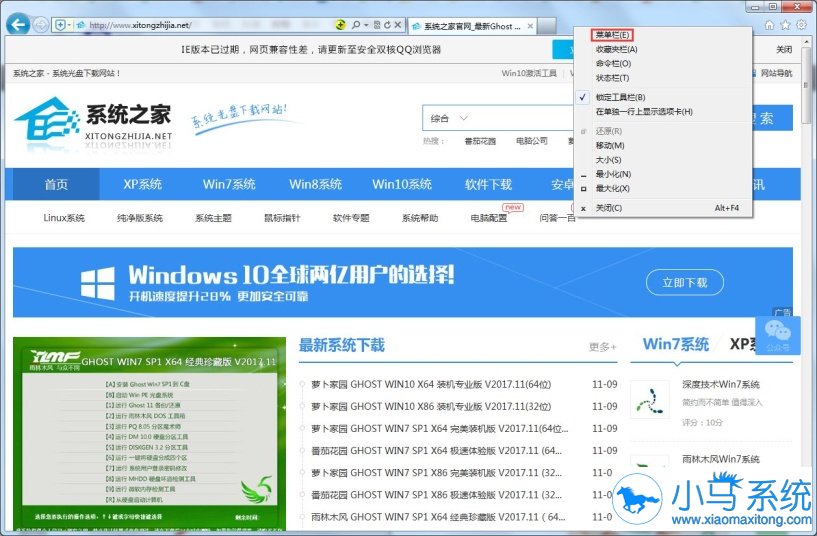
Task: Go to the 首页 nav tab
Action: (56, 184)
